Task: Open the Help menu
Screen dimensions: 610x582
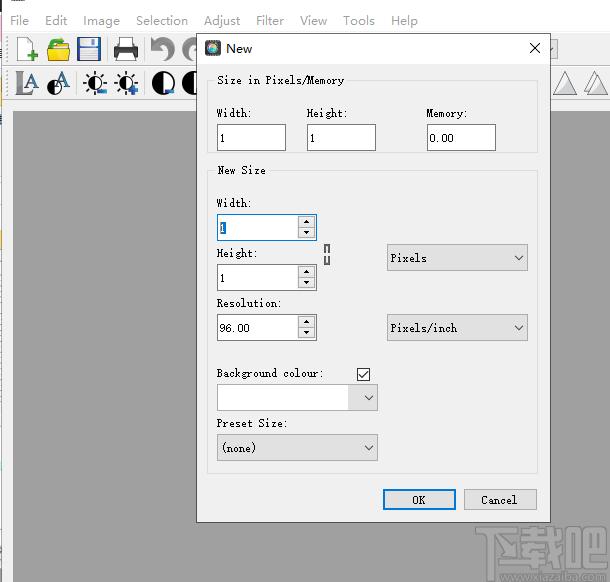Action: 404,21
